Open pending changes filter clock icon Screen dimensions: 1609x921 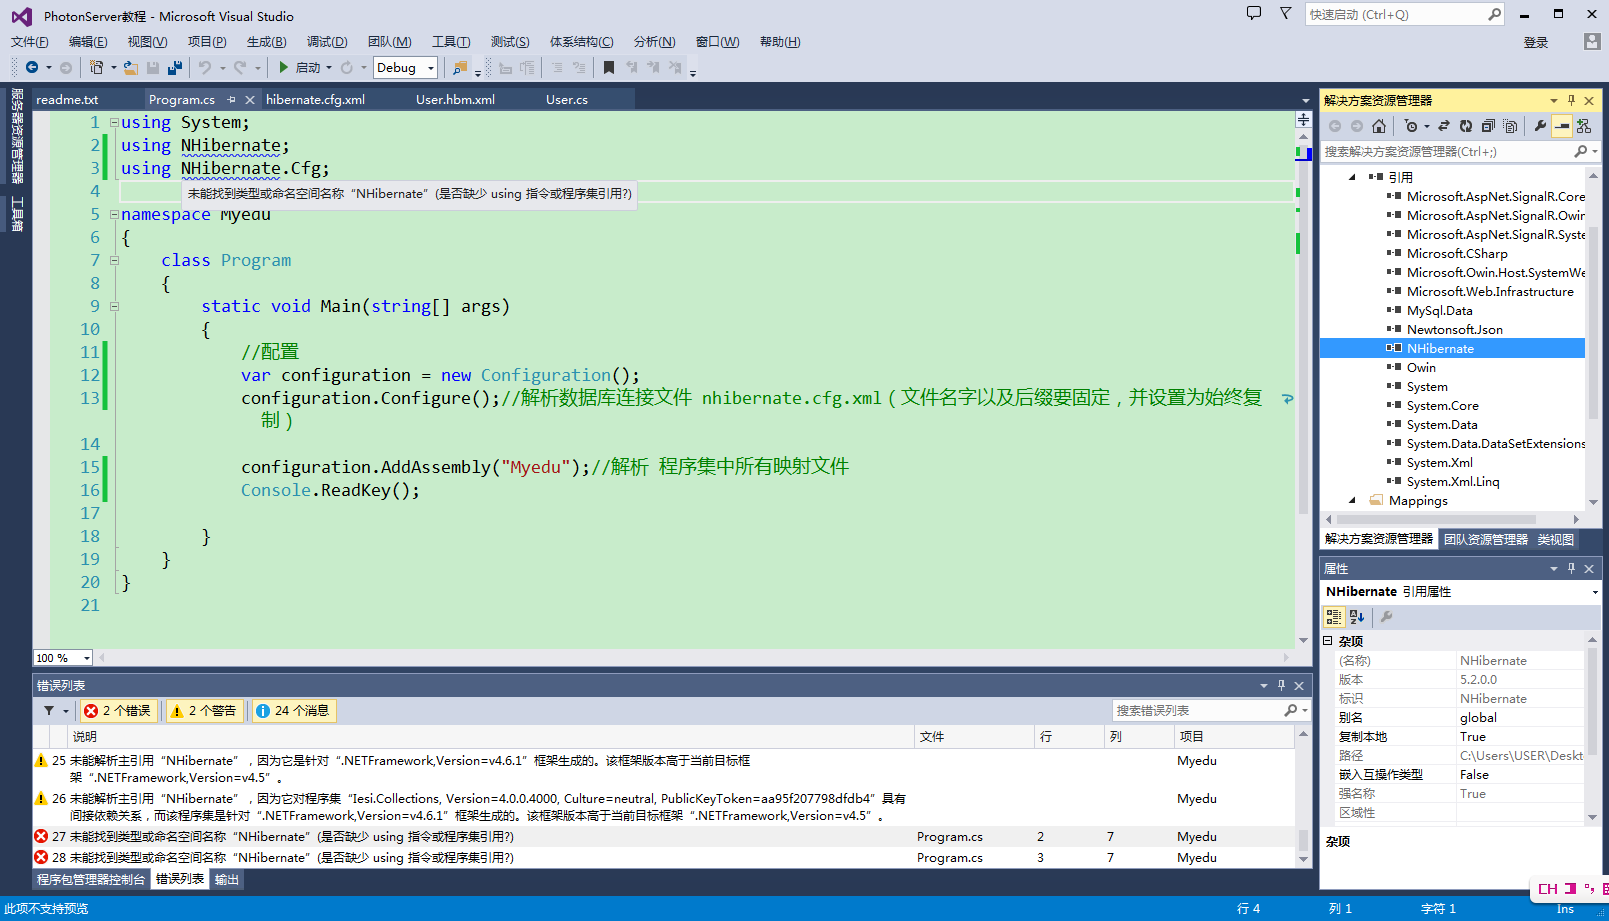pos(1411,126)
